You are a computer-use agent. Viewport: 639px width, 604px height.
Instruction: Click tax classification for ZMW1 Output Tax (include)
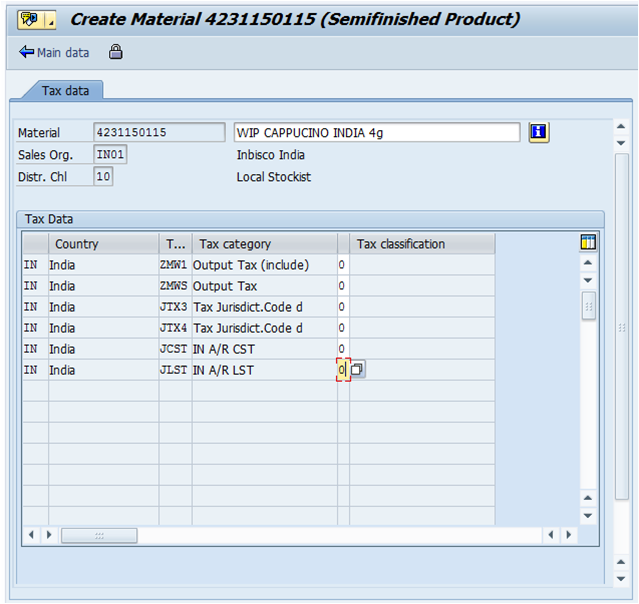(342, 265)
